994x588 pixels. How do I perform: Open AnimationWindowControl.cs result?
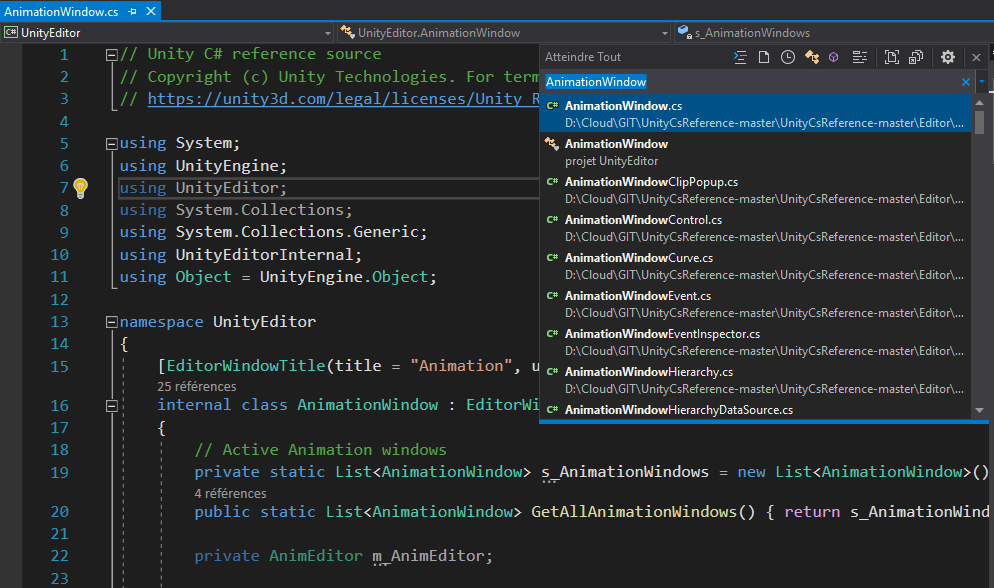(x=755, y=227)
